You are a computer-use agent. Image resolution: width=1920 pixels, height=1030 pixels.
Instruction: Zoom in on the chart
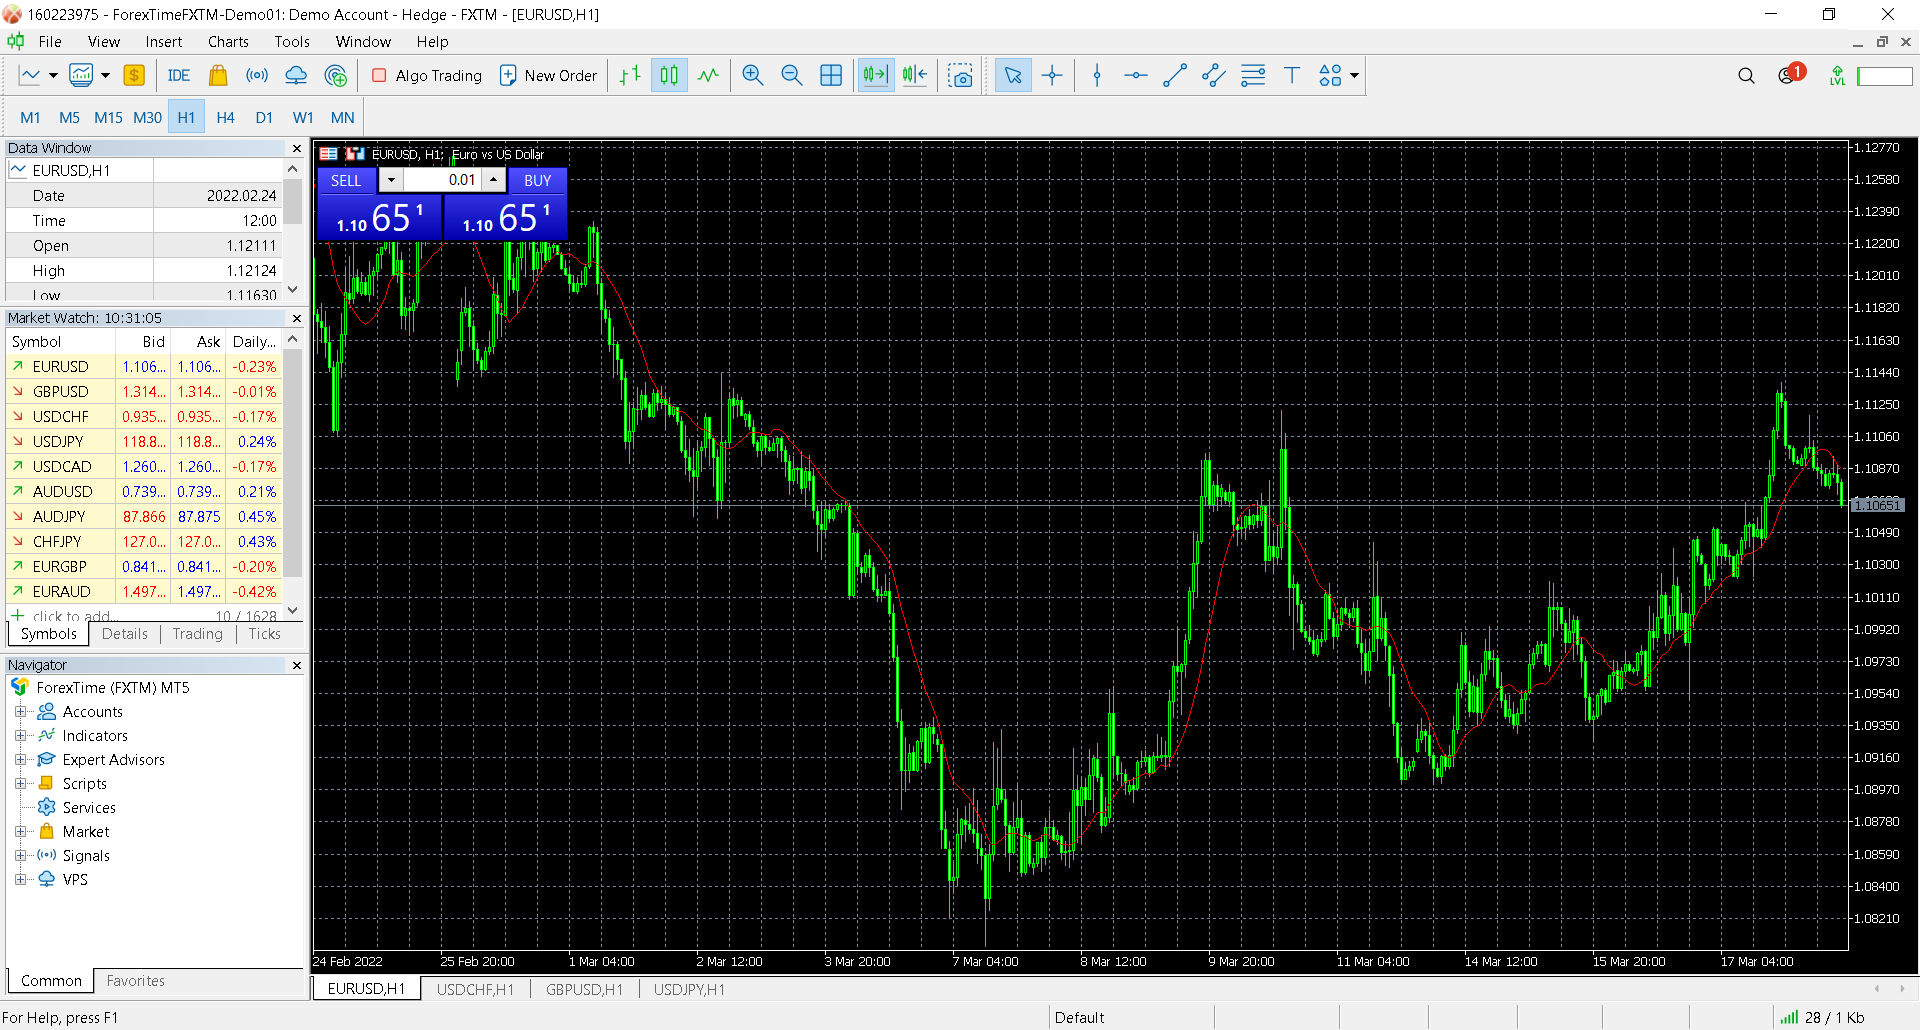pos(753,75)
